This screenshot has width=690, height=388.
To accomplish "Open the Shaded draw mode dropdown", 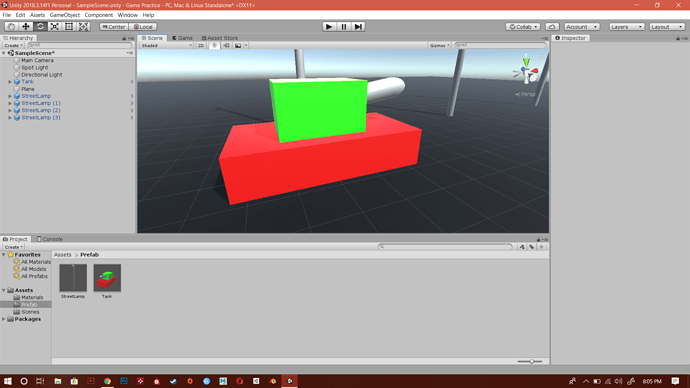I will 166,45.
